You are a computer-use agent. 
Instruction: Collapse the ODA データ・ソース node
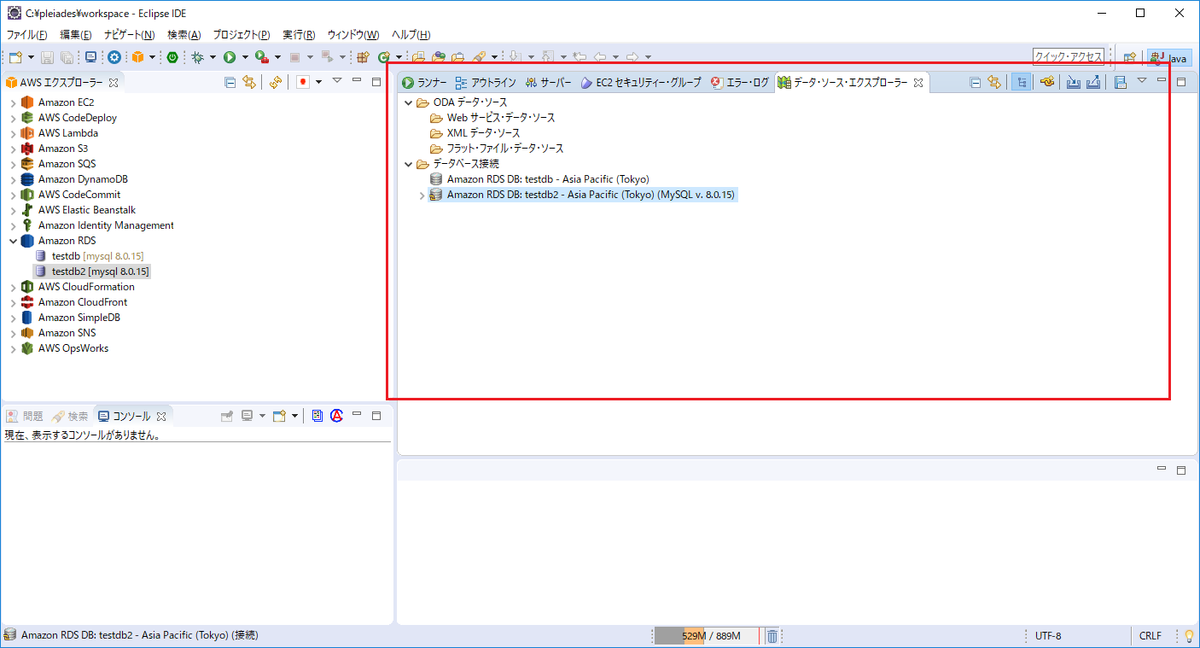pyautogui.click(x=408, y=103)
